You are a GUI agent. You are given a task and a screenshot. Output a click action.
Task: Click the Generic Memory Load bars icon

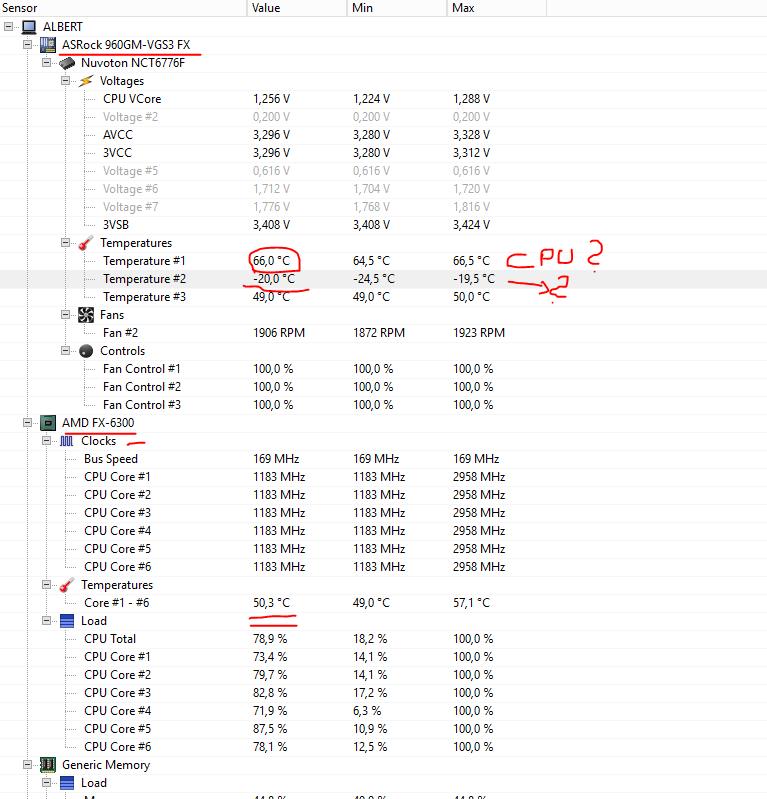click(67, 783)
